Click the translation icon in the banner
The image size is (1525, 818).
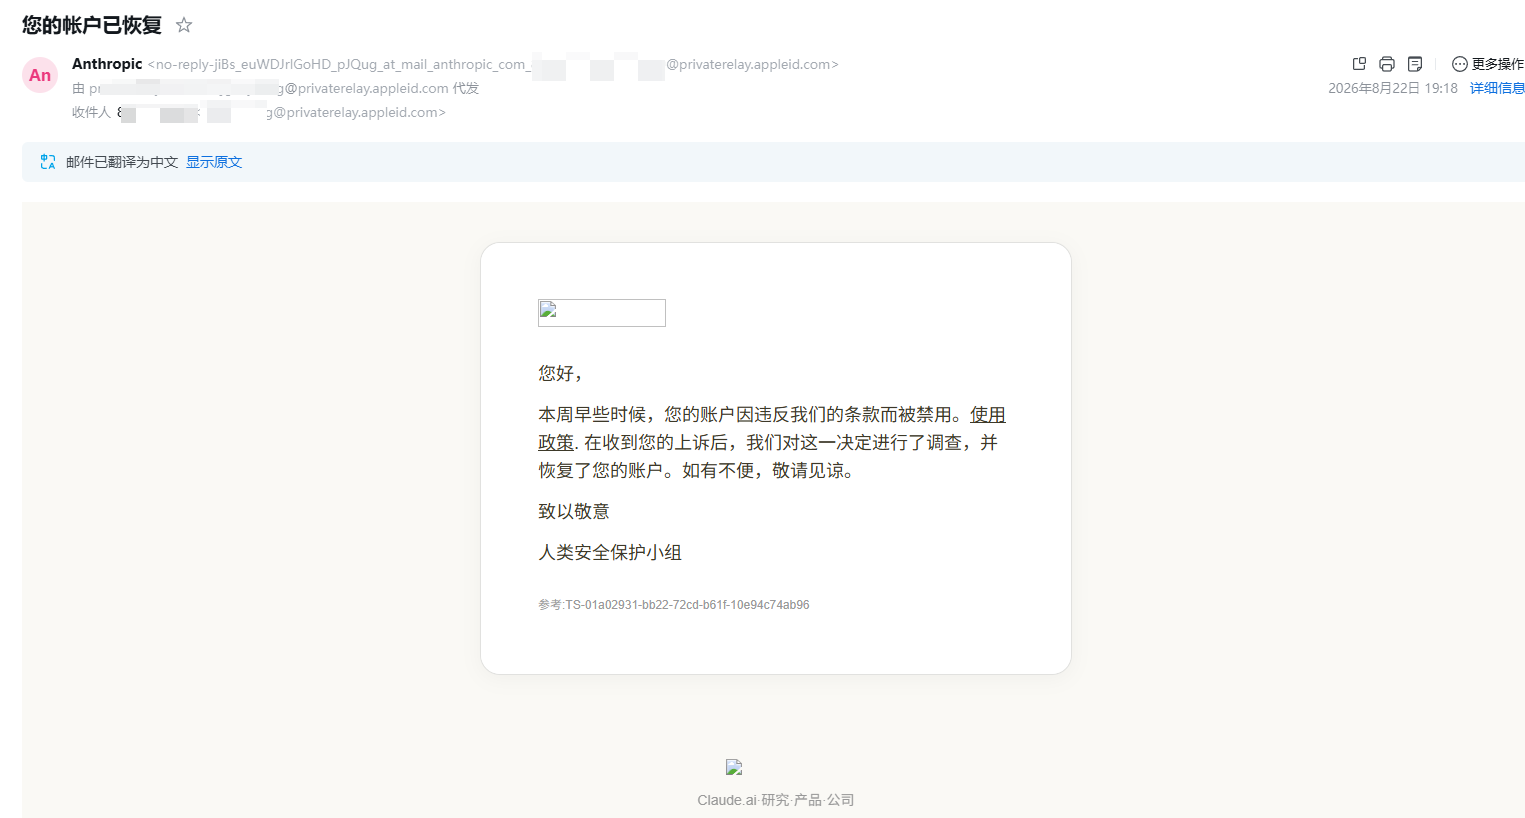tap(48, 162)
